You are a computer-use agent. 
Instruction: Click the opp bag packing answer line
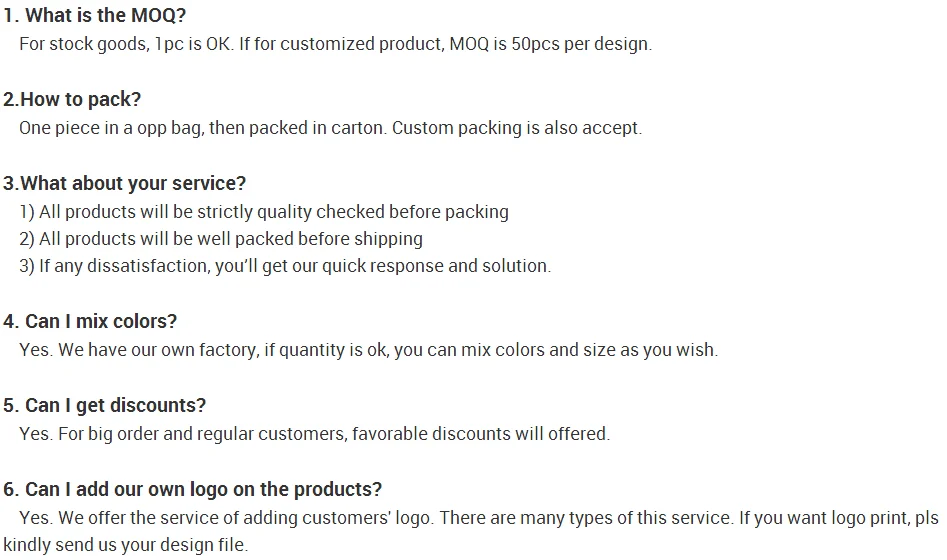coord(330,128)
